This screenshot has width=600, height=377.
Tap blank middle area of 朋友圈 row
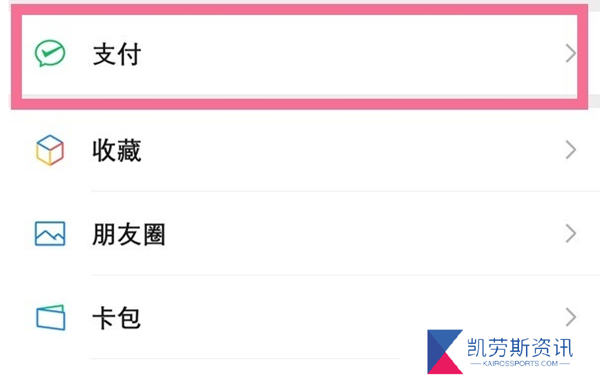(344, 233)
